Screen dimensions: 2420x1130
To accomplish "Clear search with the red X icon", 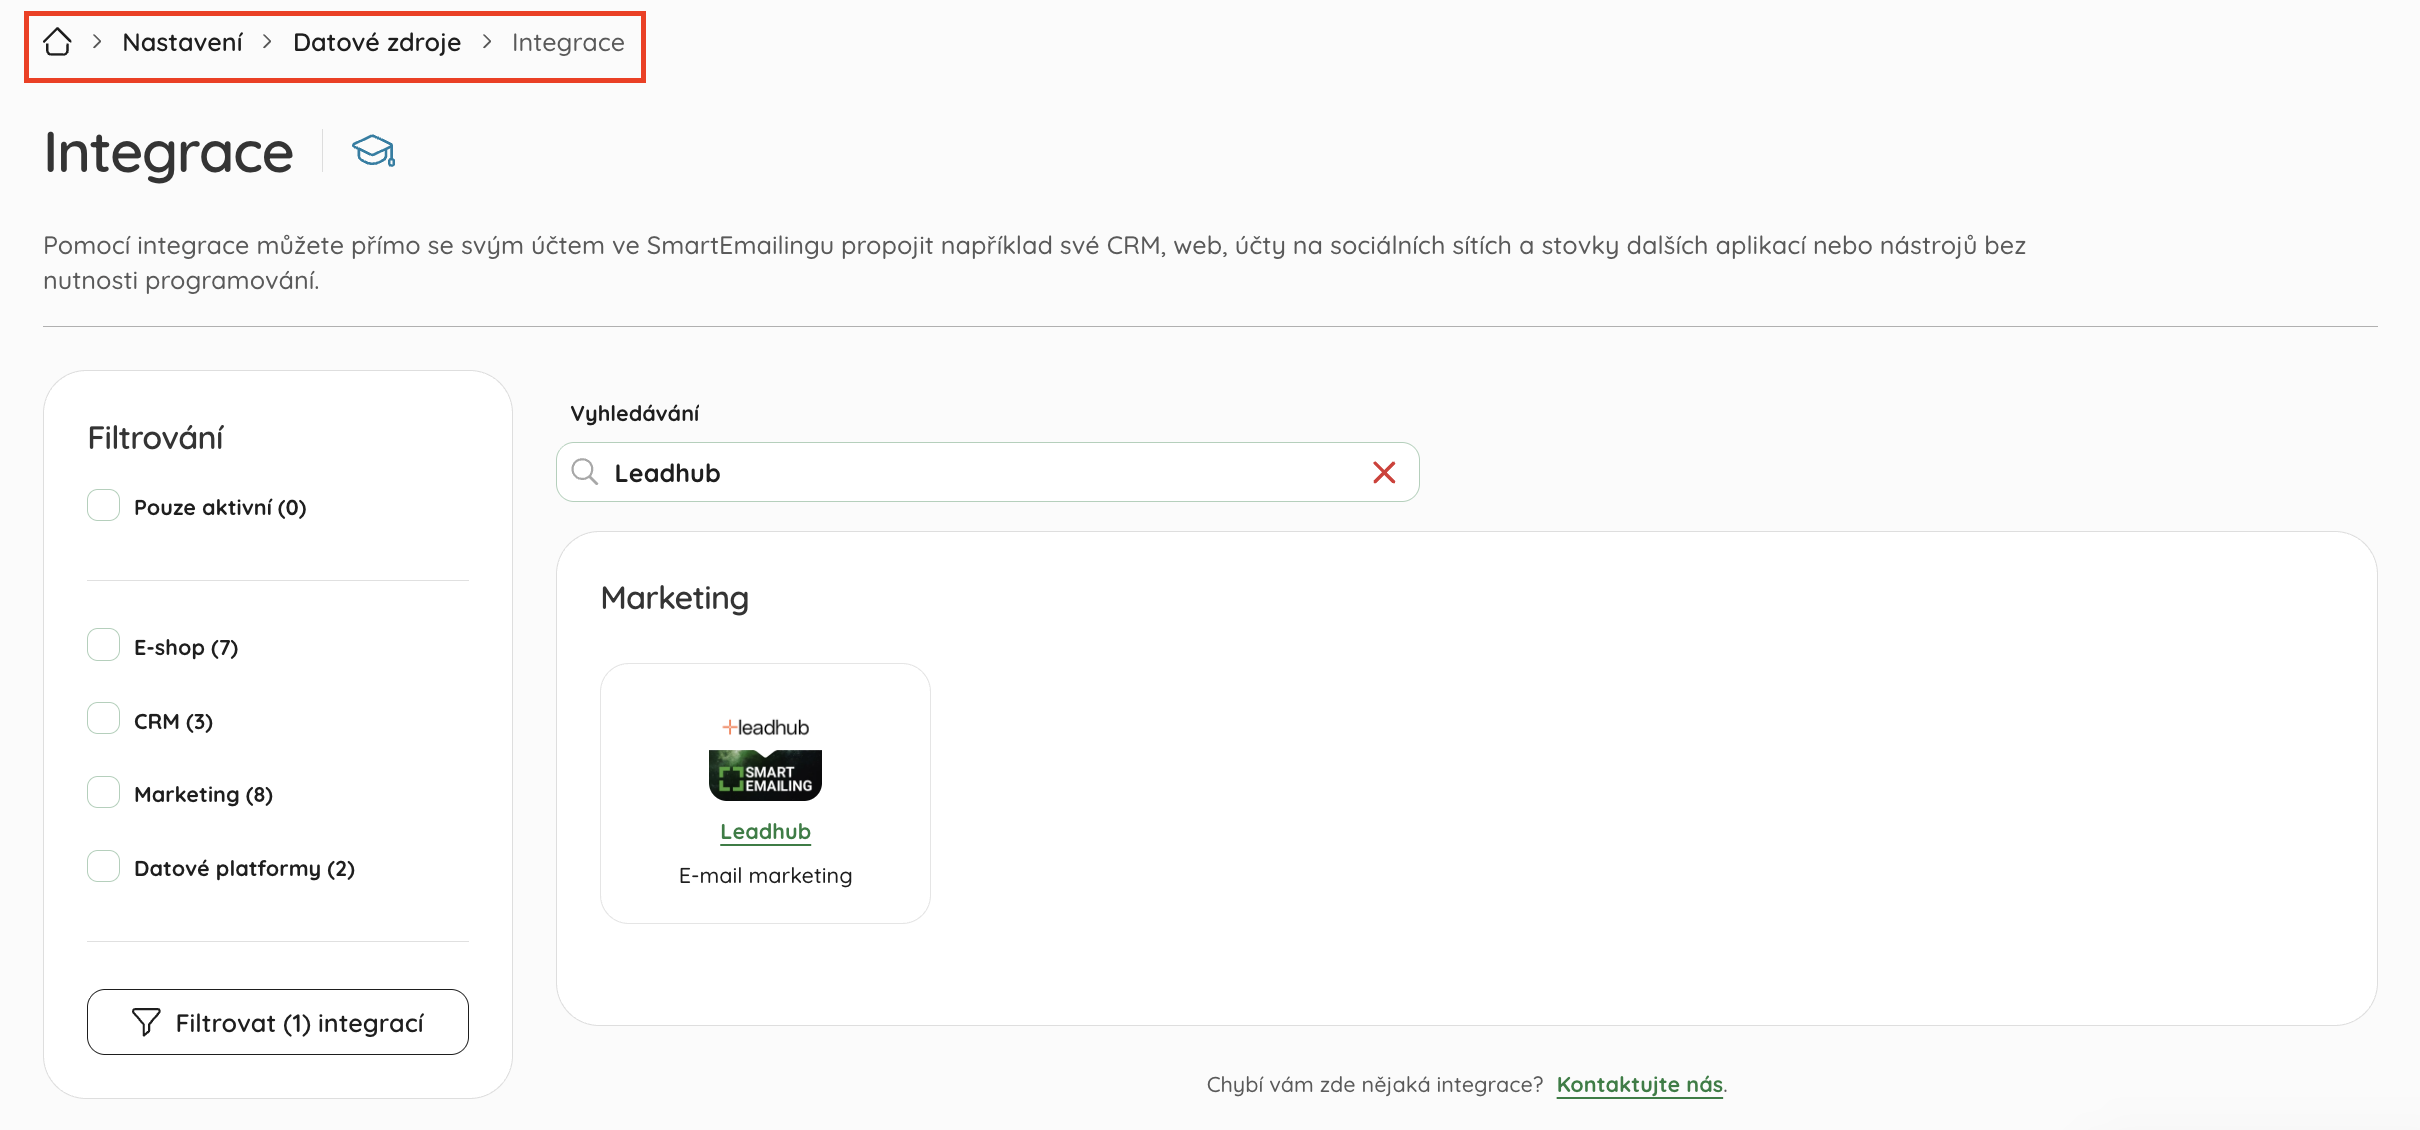I will point(1384,472).
